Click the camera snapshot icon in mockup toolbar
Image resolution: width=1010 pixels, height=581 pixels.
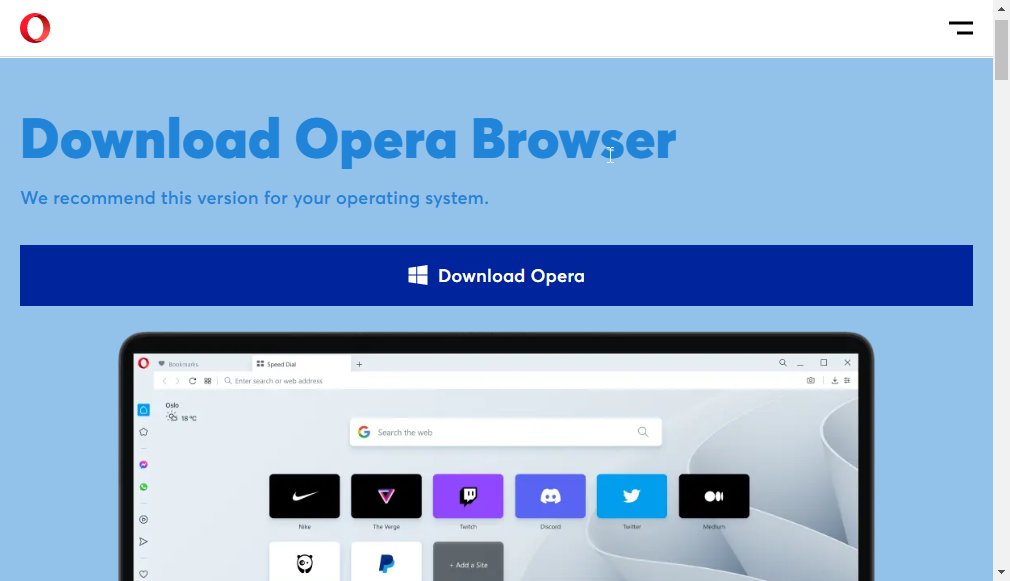pyautogui.click(x=811, y=381)
